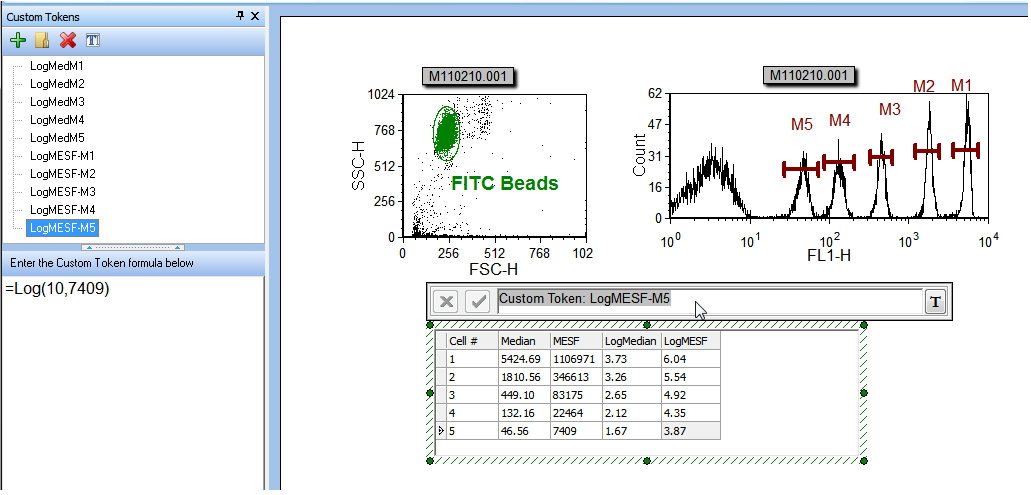
Task: Delete token with red X icon
Action: coord(67,41)
